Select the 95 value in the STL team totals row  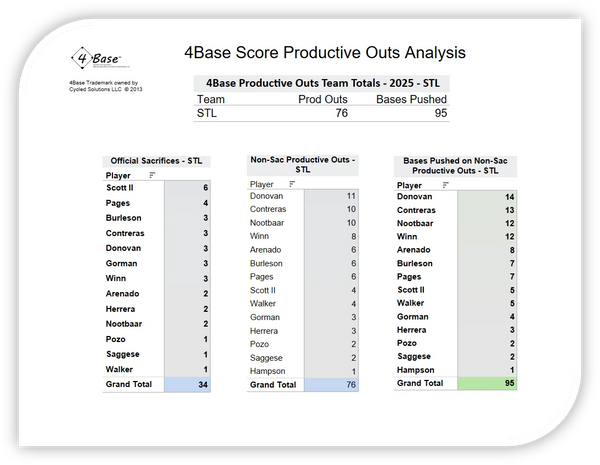[440, 113]
